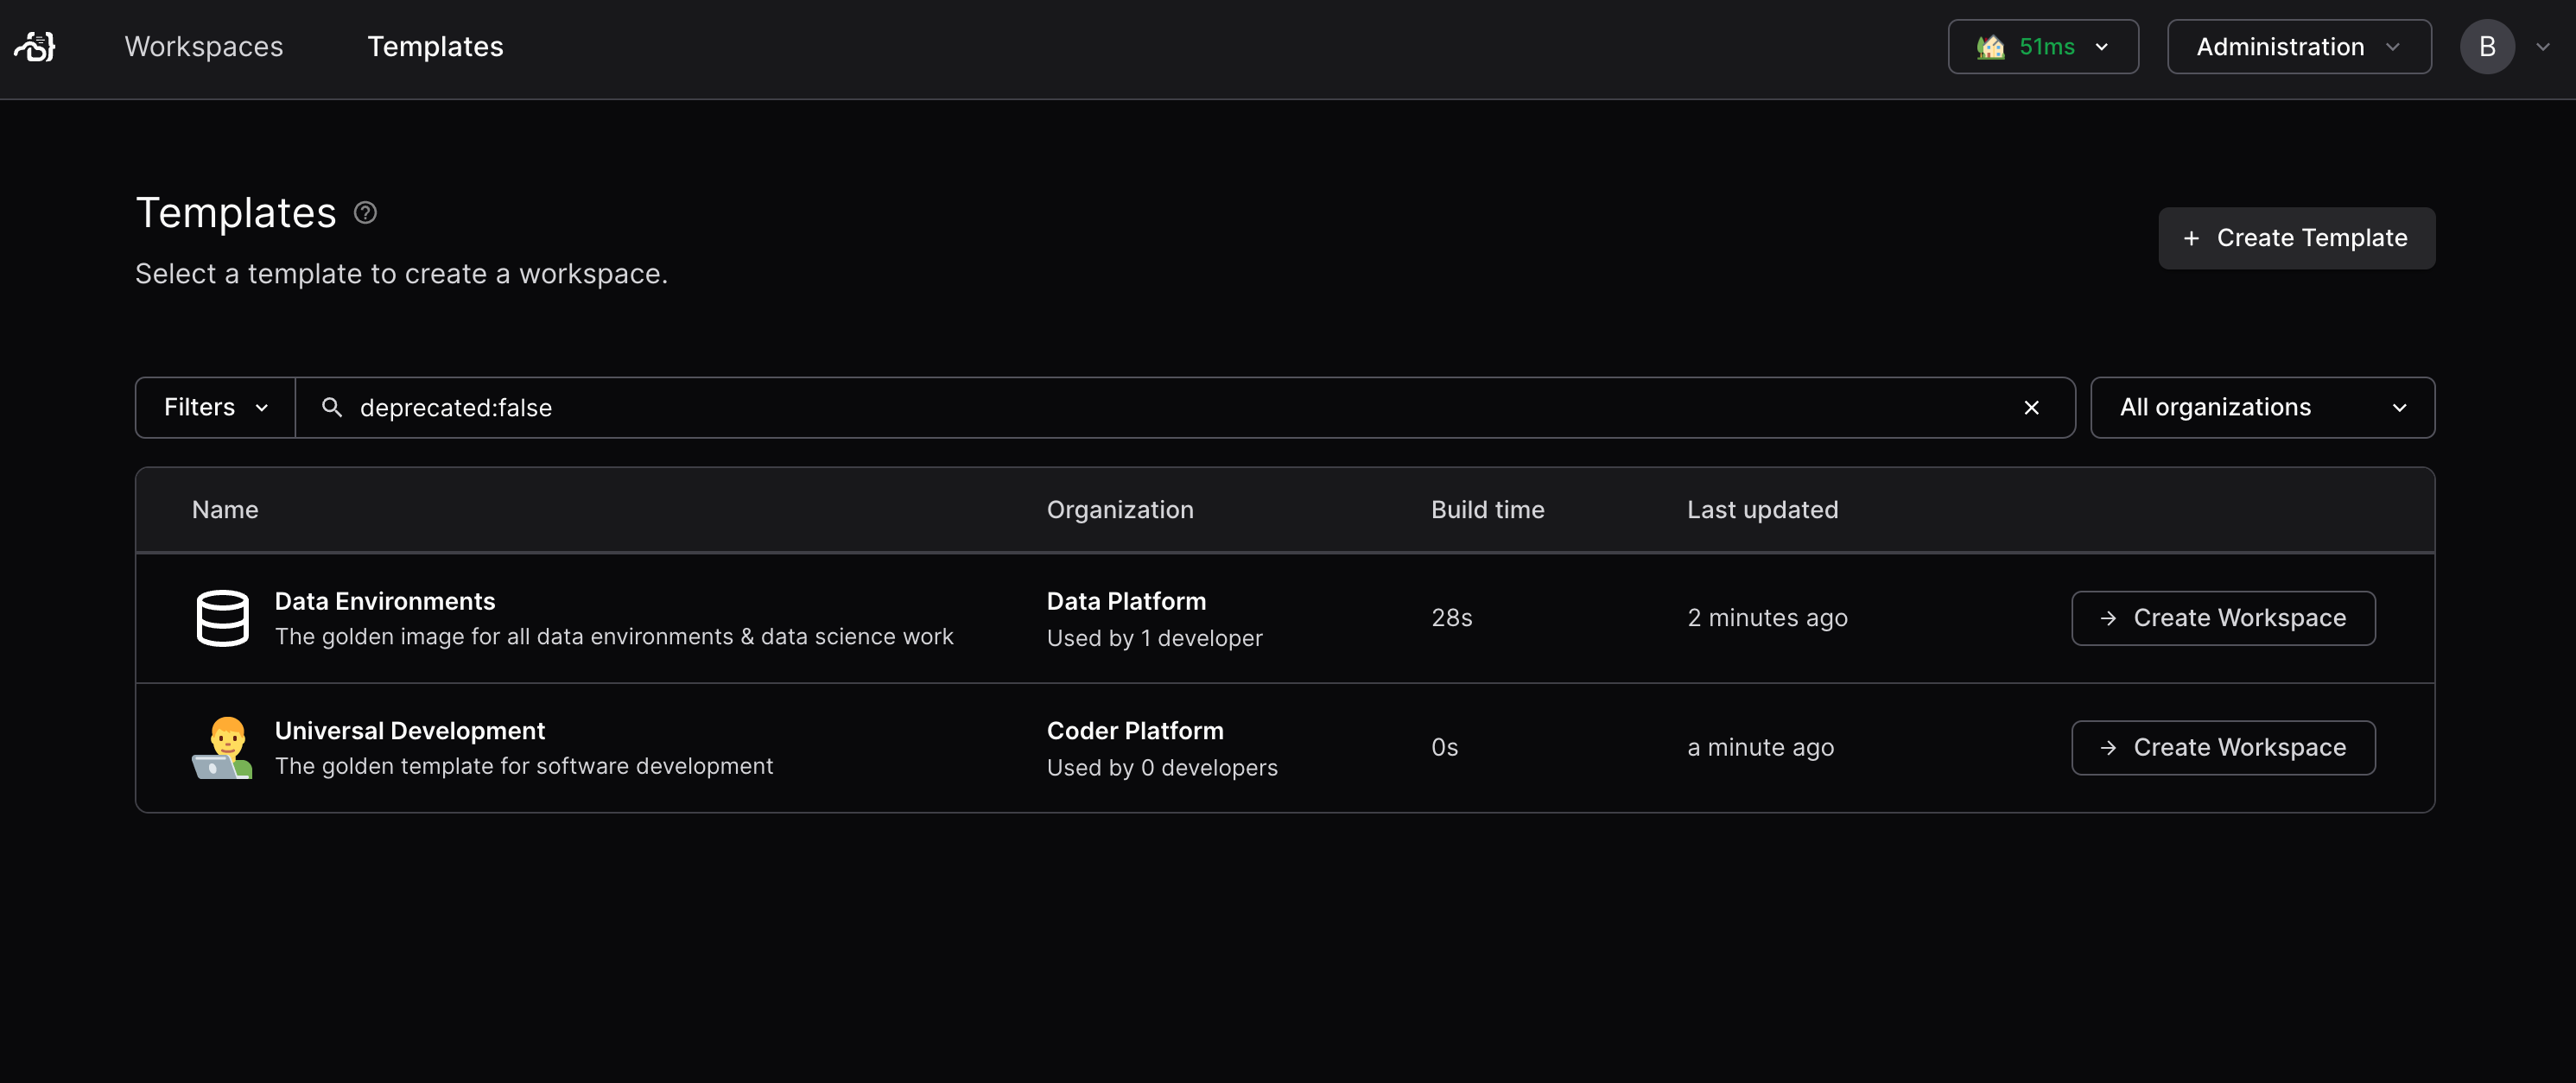The image size is (2576, 1083).
Task: Click the castle/building icon in top bar
Action: tap(1989, 46)
